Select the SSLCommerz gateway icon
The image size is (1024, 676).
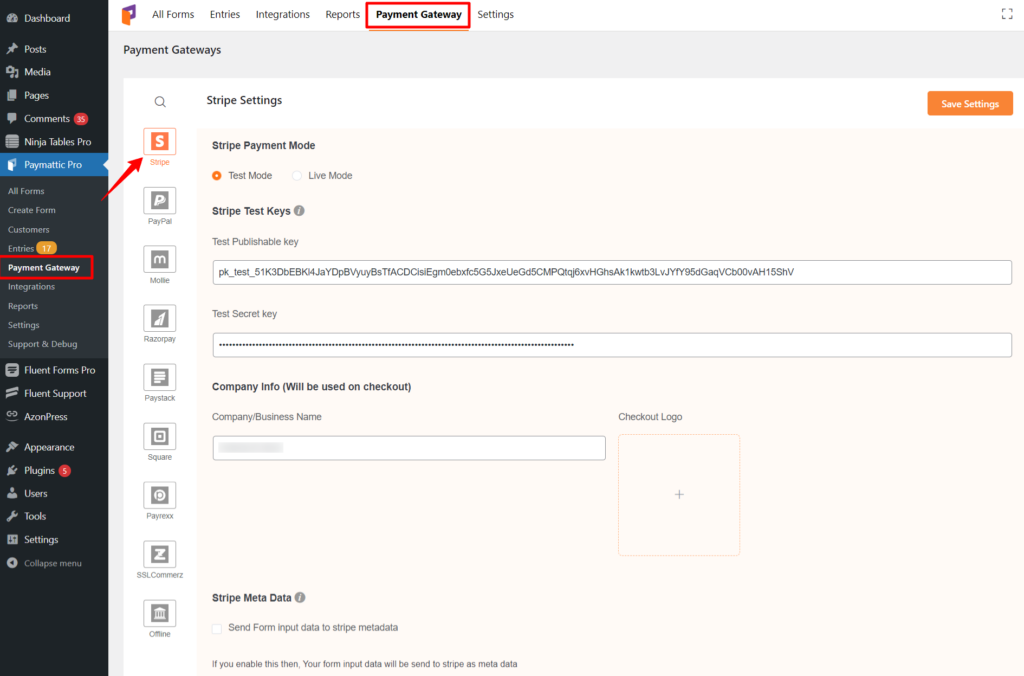159,553
